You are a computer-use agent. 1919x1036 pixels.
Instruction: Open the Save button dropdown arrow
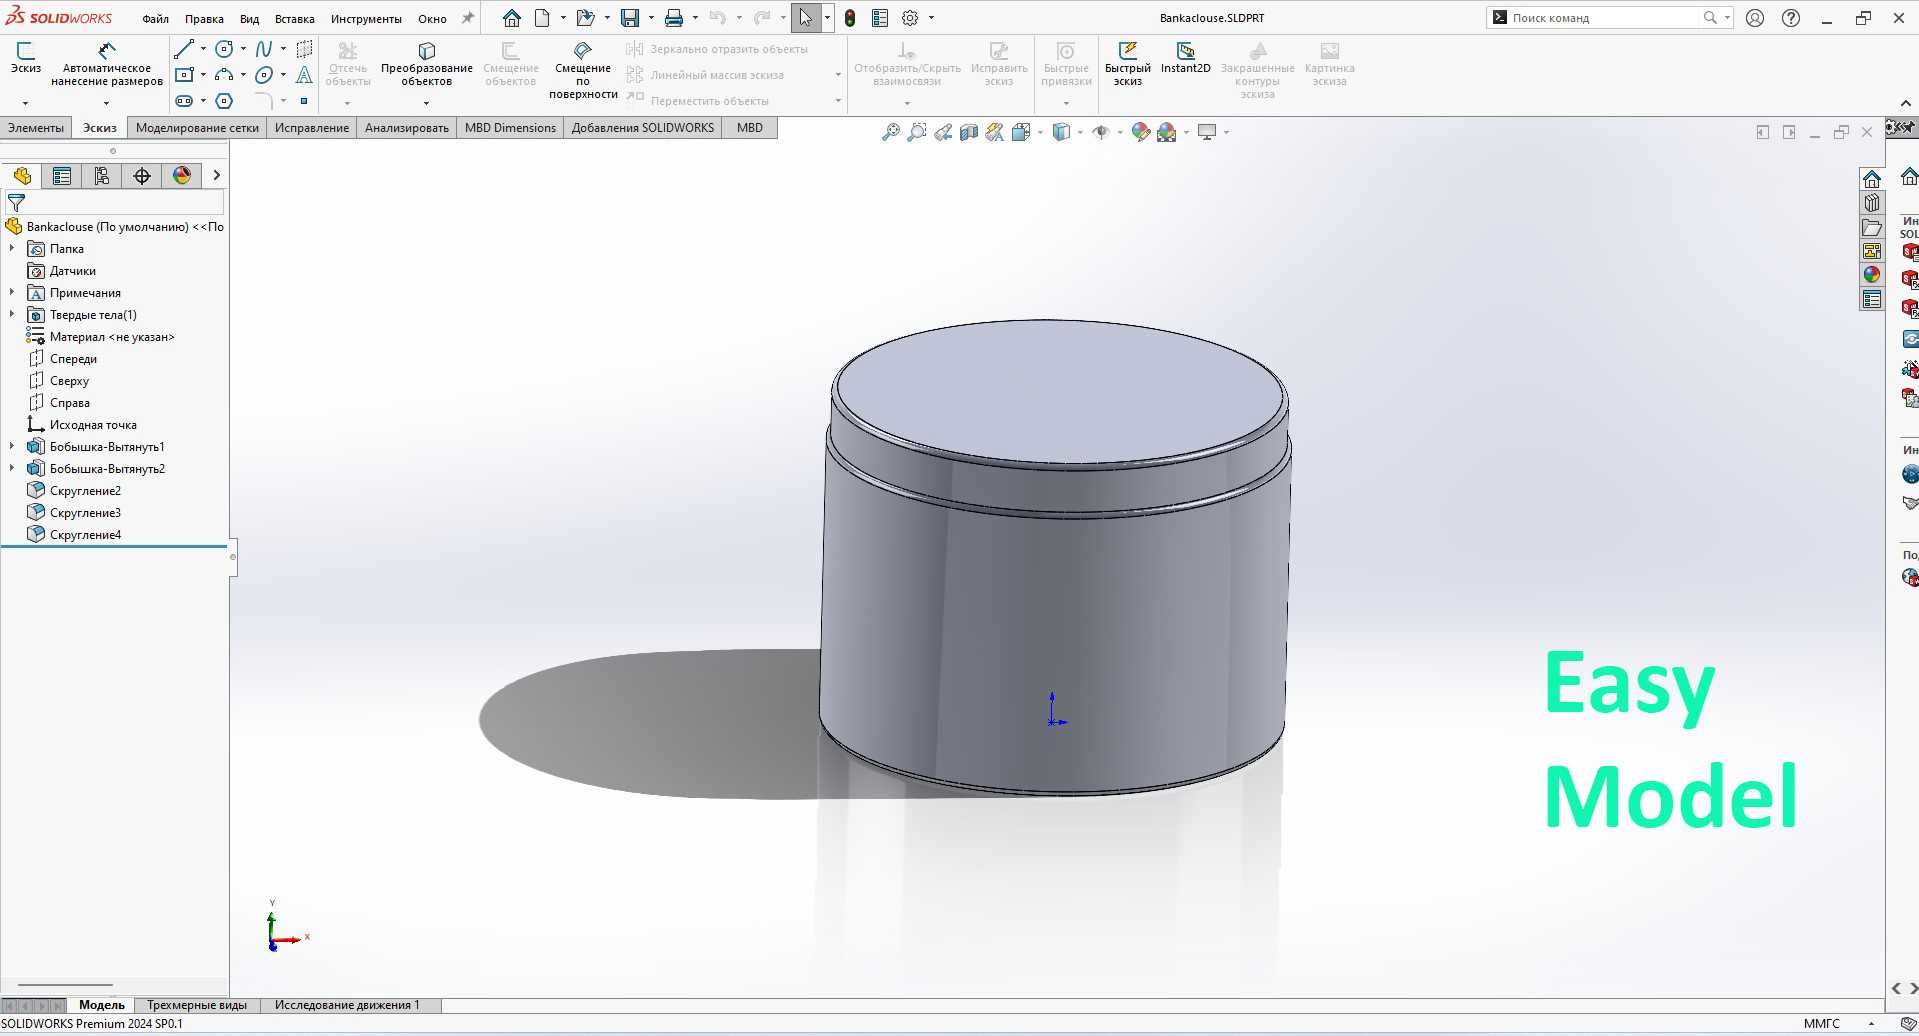pyautogui.click(x=651, y=18)
